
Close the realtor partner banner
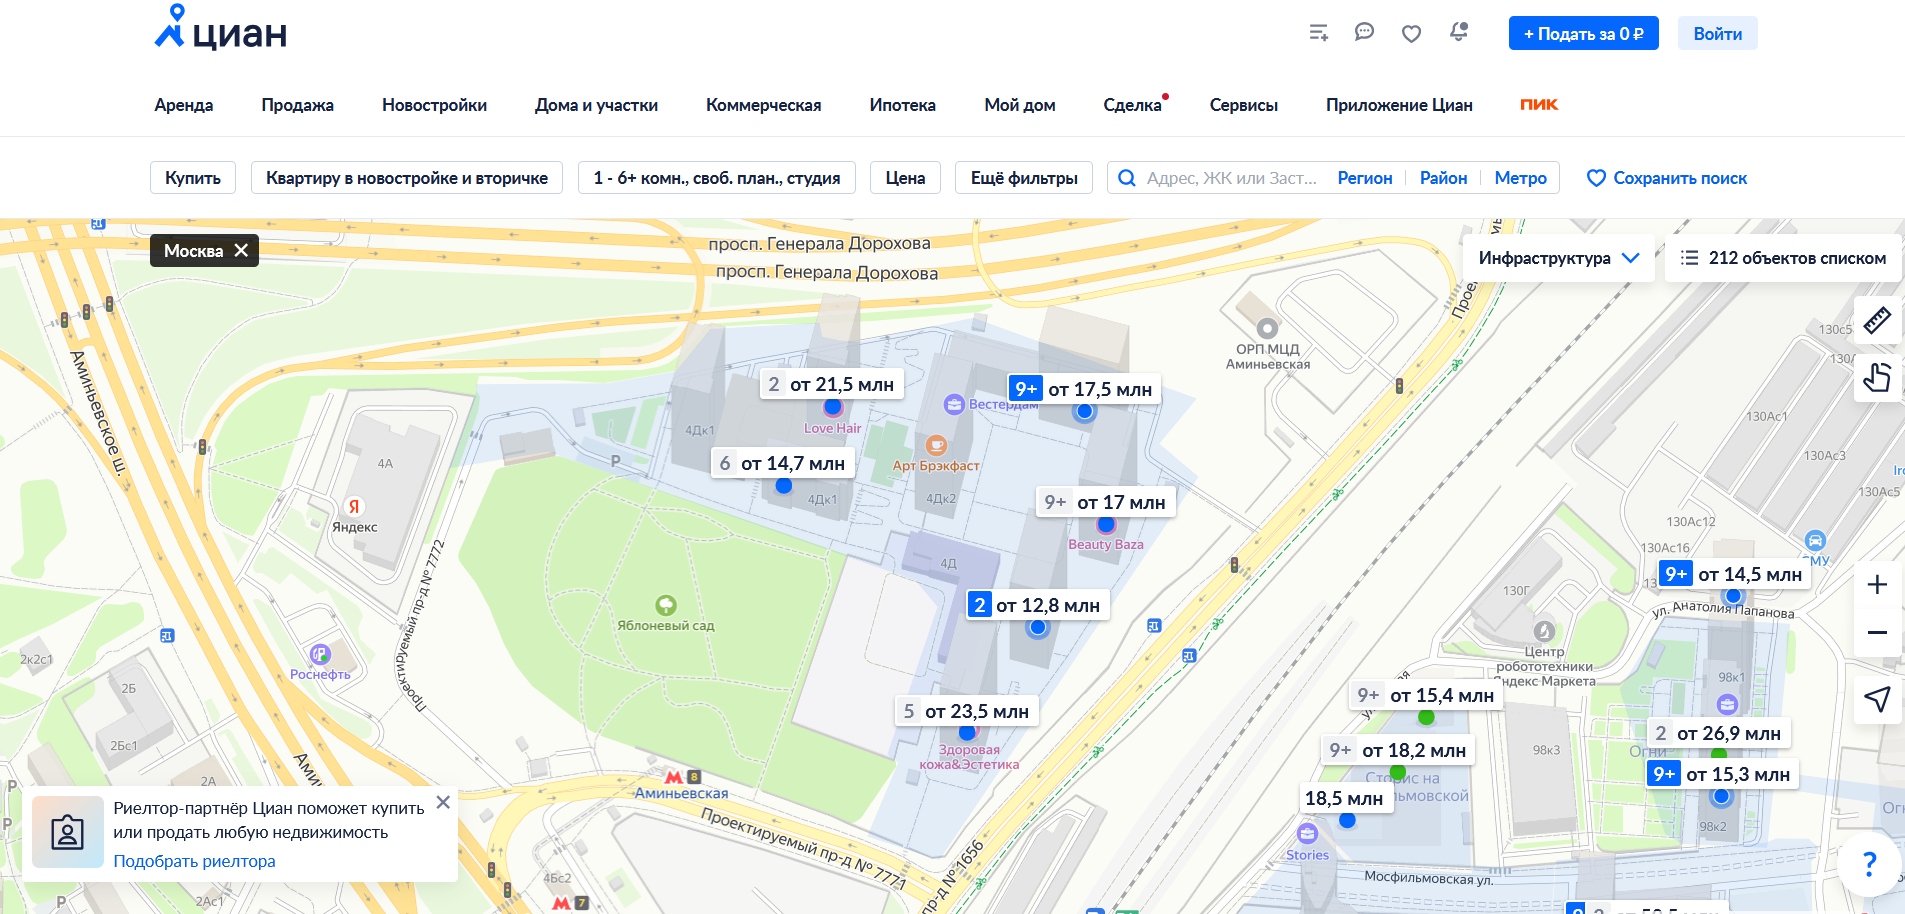click(443, 802)
